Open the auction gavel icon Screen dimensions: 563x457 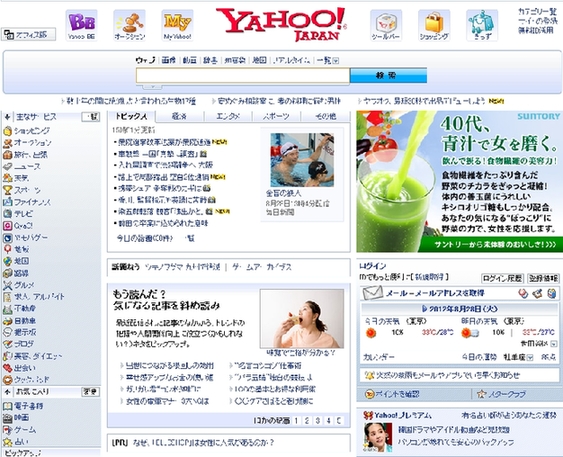(129, 25)
